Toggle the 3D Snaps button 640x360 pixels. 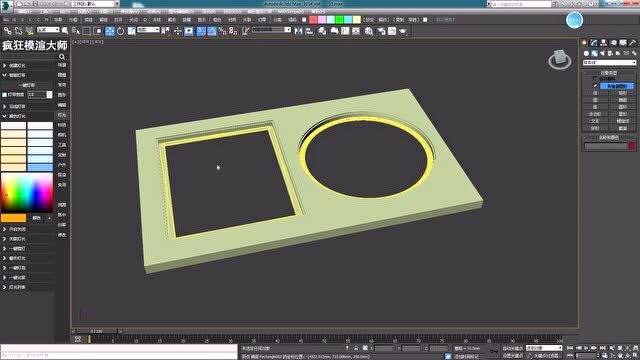pyautogui.click(x=201, y=31)
